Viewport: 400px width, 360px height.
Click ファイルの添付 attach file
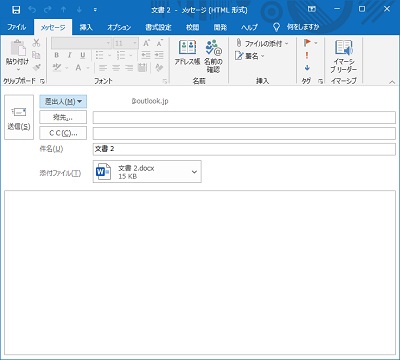pos(262,43)
